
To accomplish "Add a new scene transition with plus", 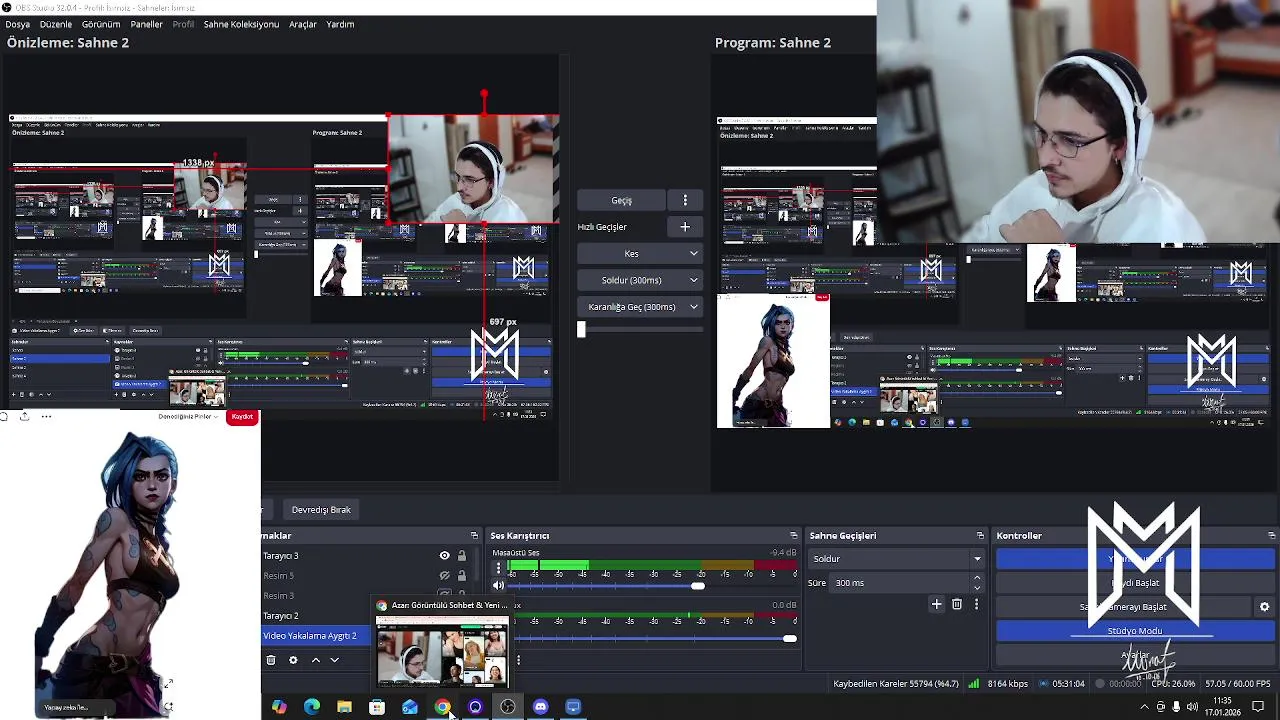I will (x=937, y=604).
